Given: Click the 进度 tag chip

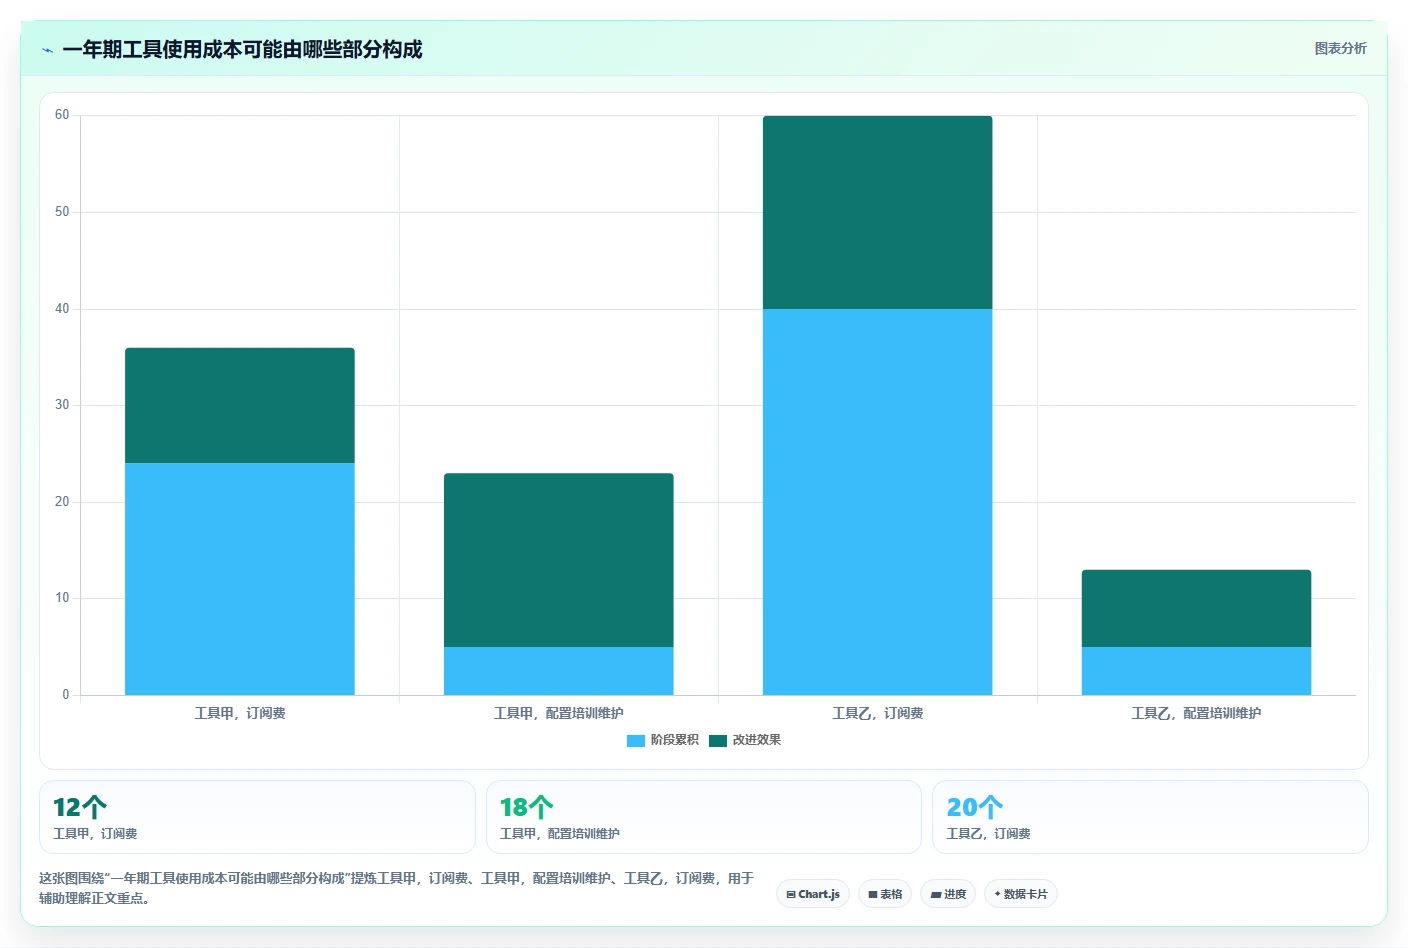Looking at the screenshot, I should point(948,894).
